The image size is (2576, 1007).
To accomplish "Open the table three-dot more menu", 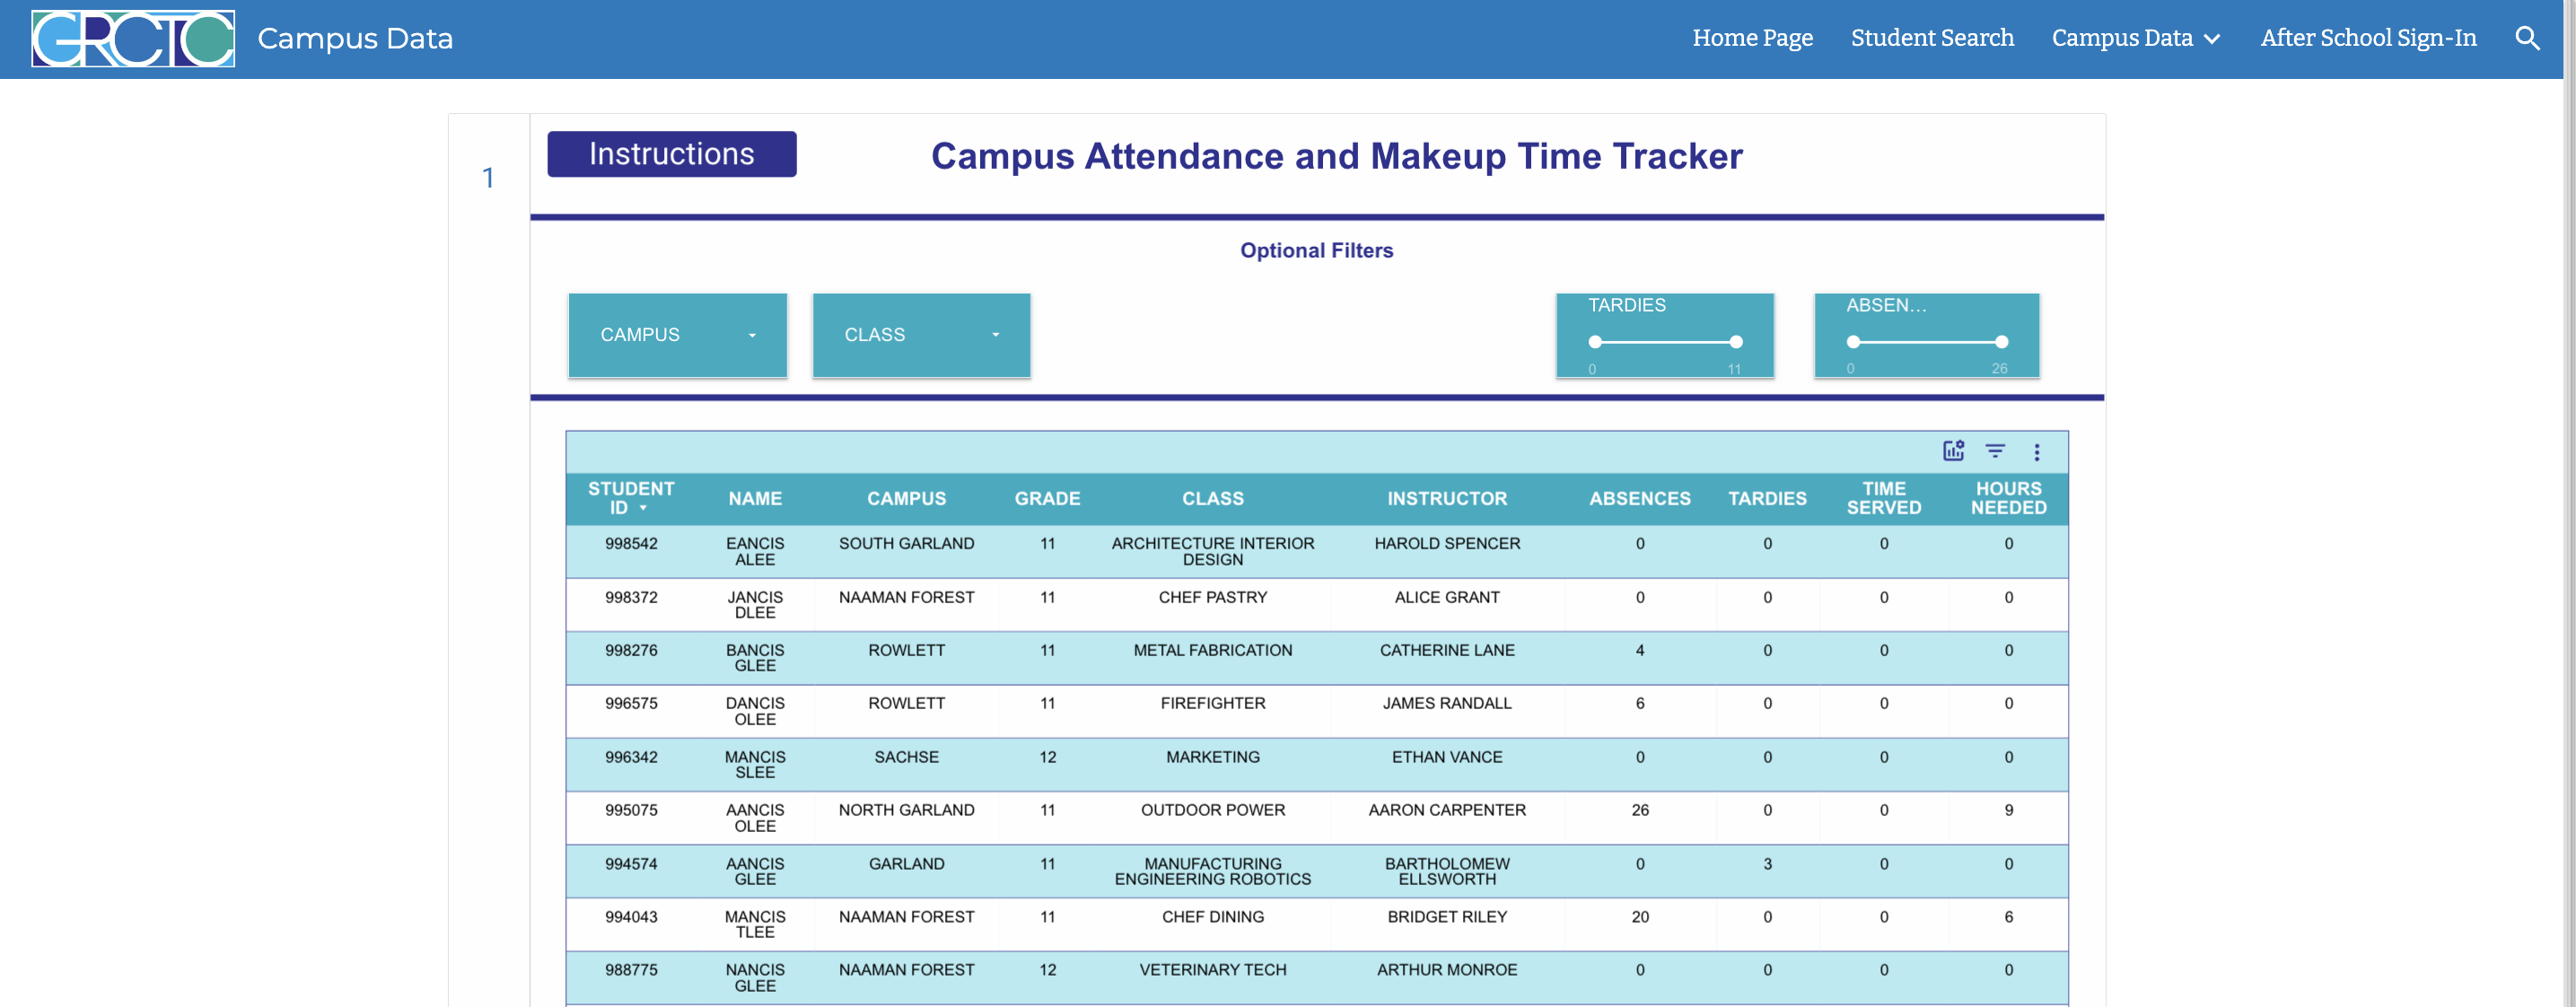I will tap(2036, 452).
